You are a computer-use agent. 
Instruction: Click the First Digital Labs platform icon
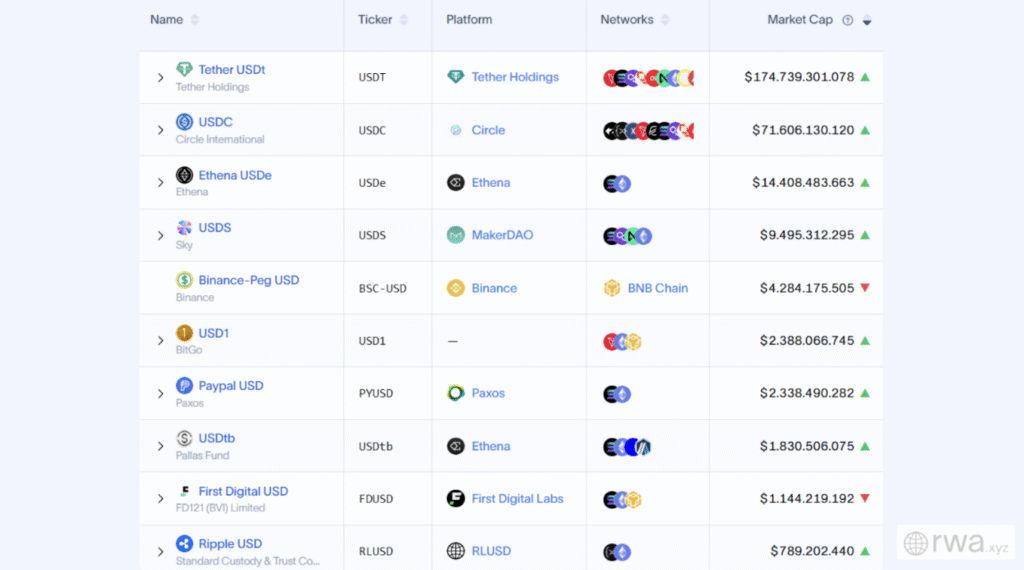[456, 499]
